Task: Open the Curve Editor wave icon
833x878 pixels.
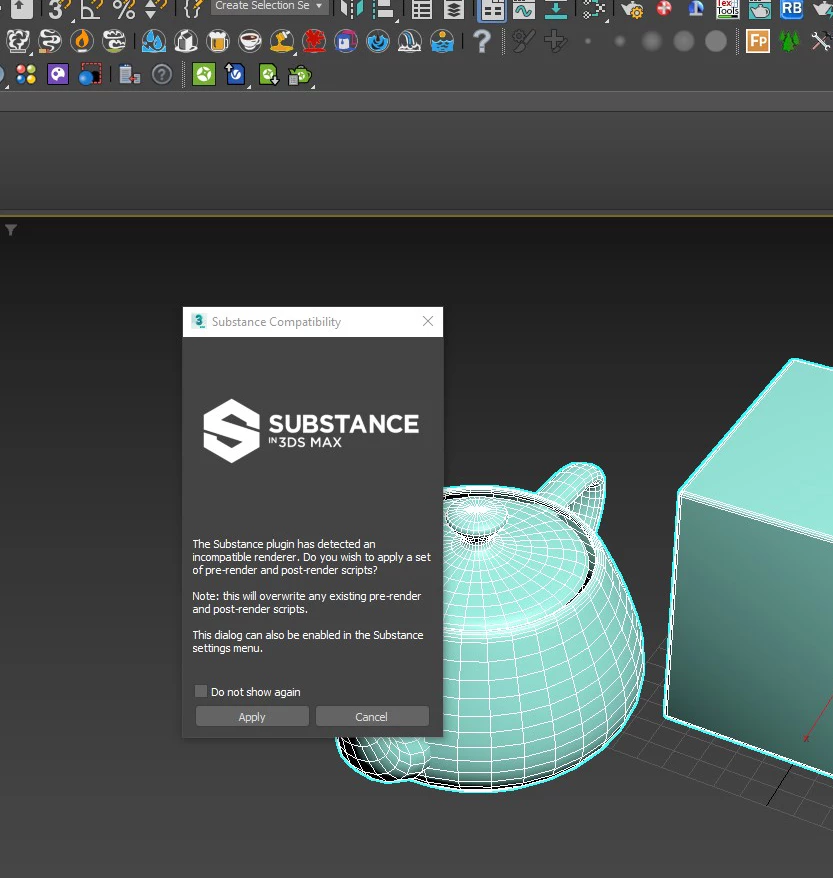Action: tap(524, 9)
